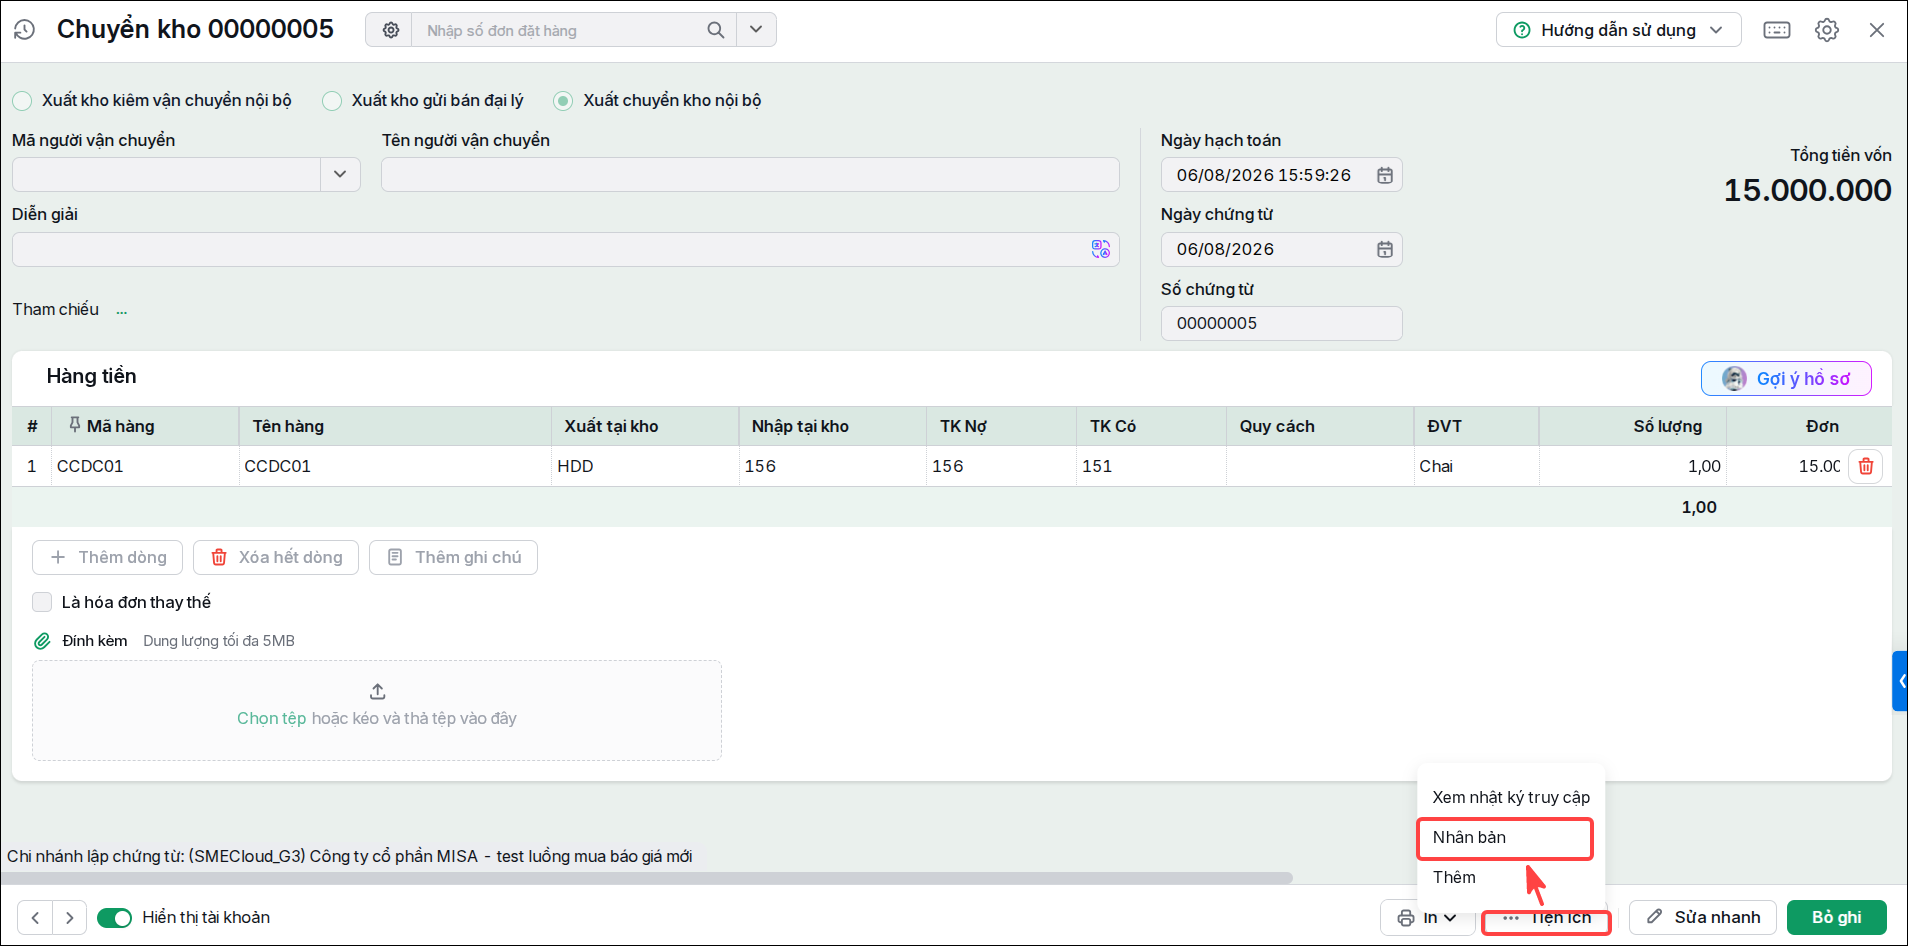Open the settings gear in top-right header
This screenshot has width=1908, height=946.
pyautogui.click(x=1827, y=30)
